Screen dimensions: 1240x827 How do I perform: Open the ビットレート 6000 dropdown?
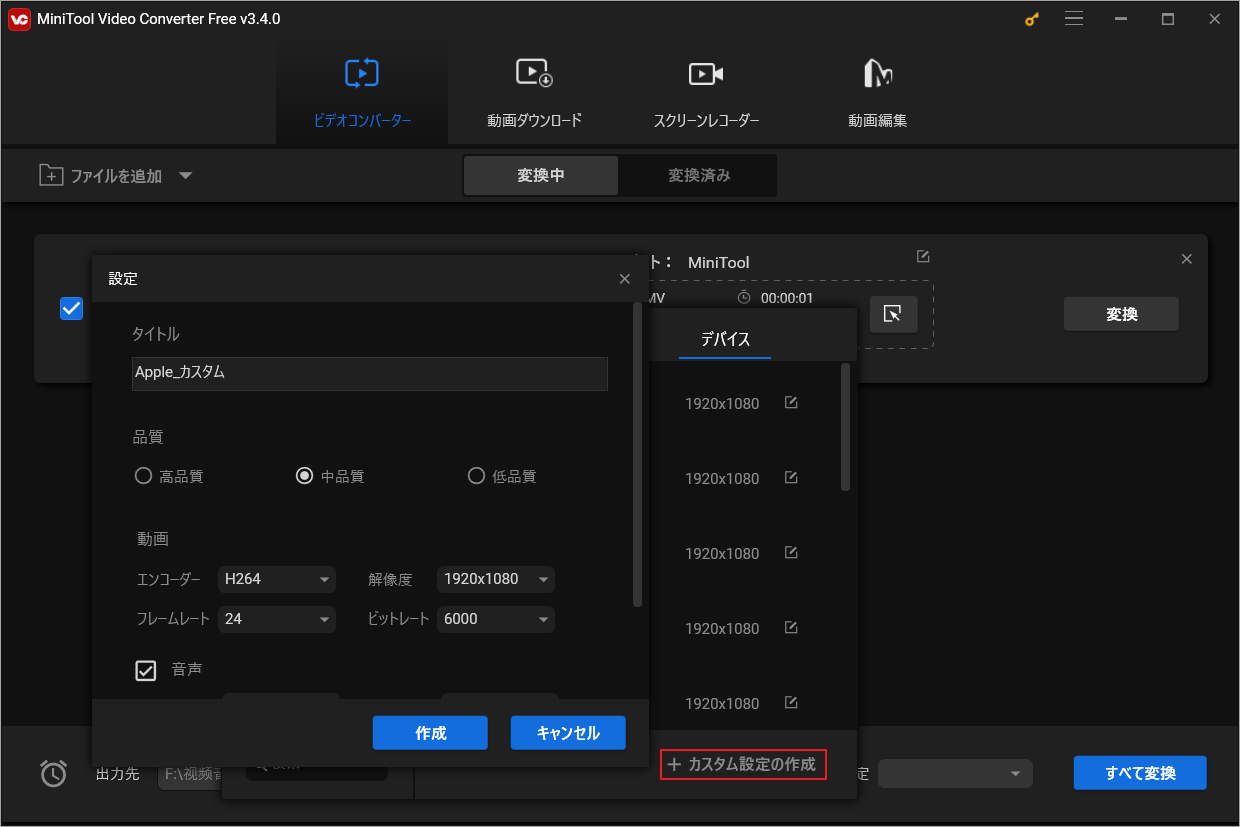pos(496,619)
